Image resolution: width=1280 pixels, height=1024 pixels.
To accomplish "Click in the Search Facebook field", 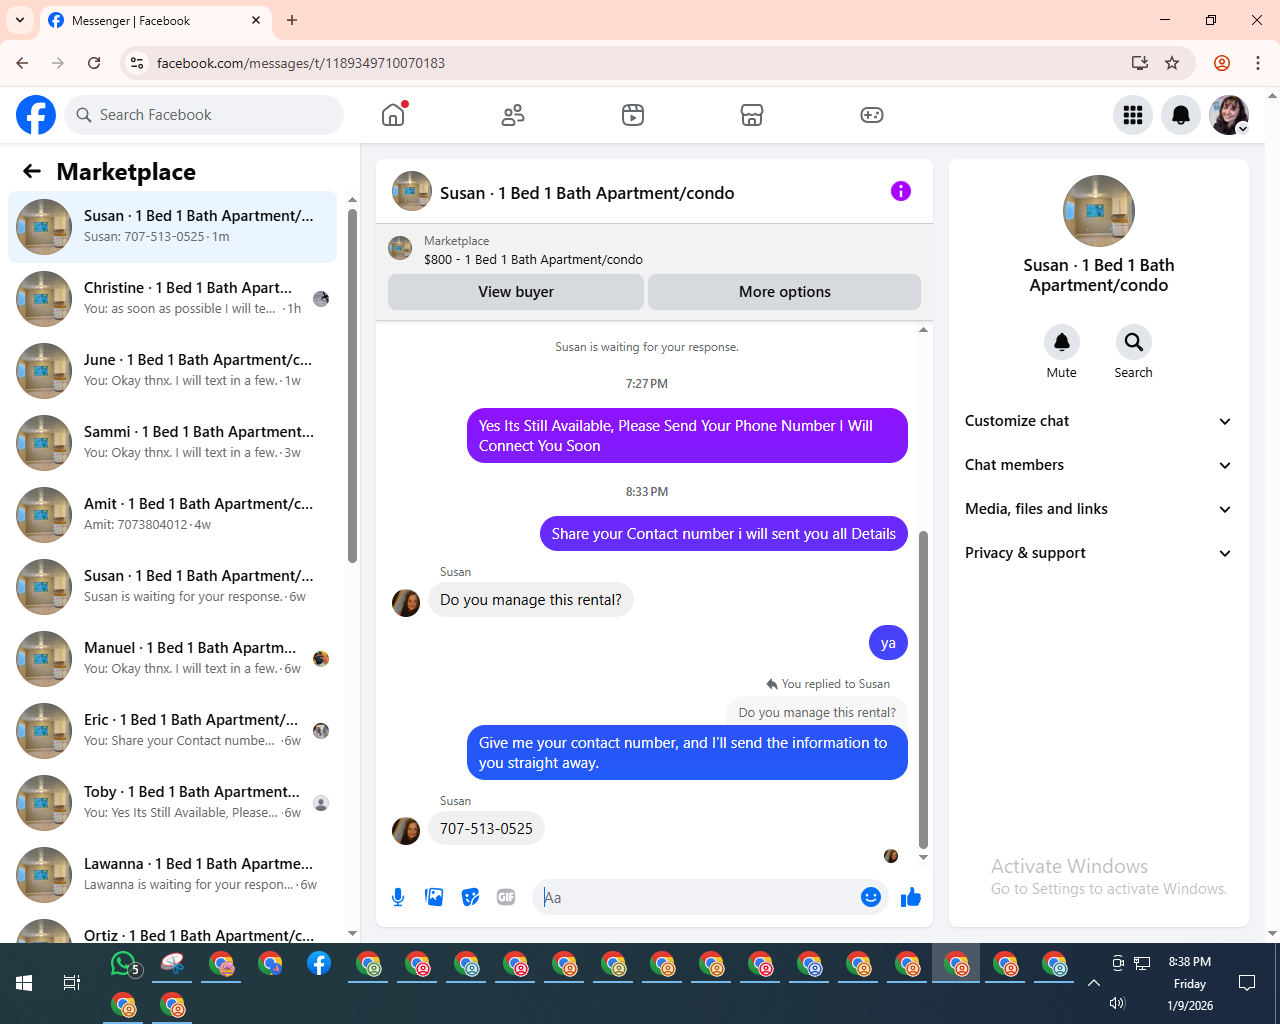I will point(204,115).
